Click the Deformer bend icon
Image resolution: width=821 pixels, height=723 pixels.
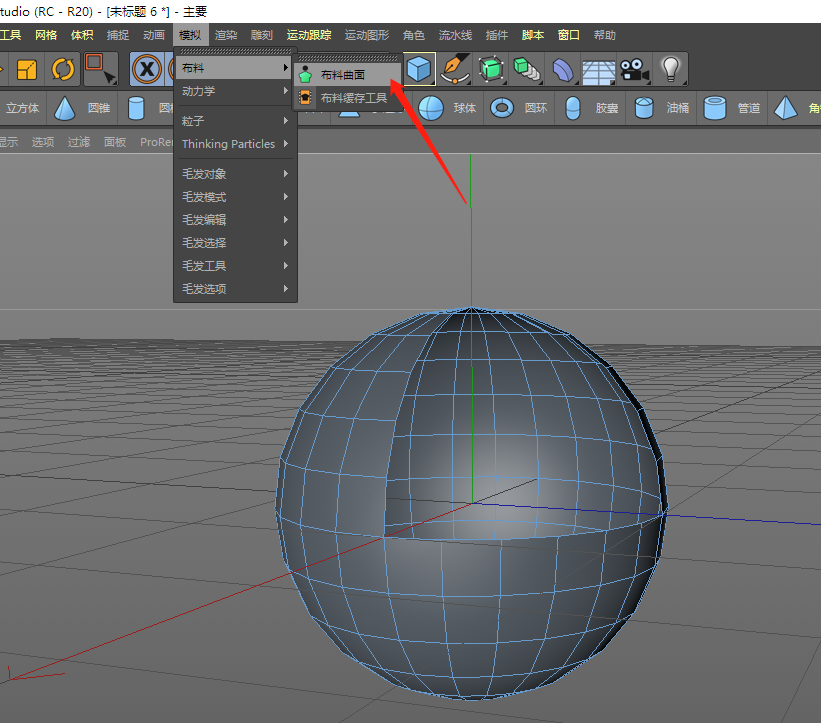[564, 69]
